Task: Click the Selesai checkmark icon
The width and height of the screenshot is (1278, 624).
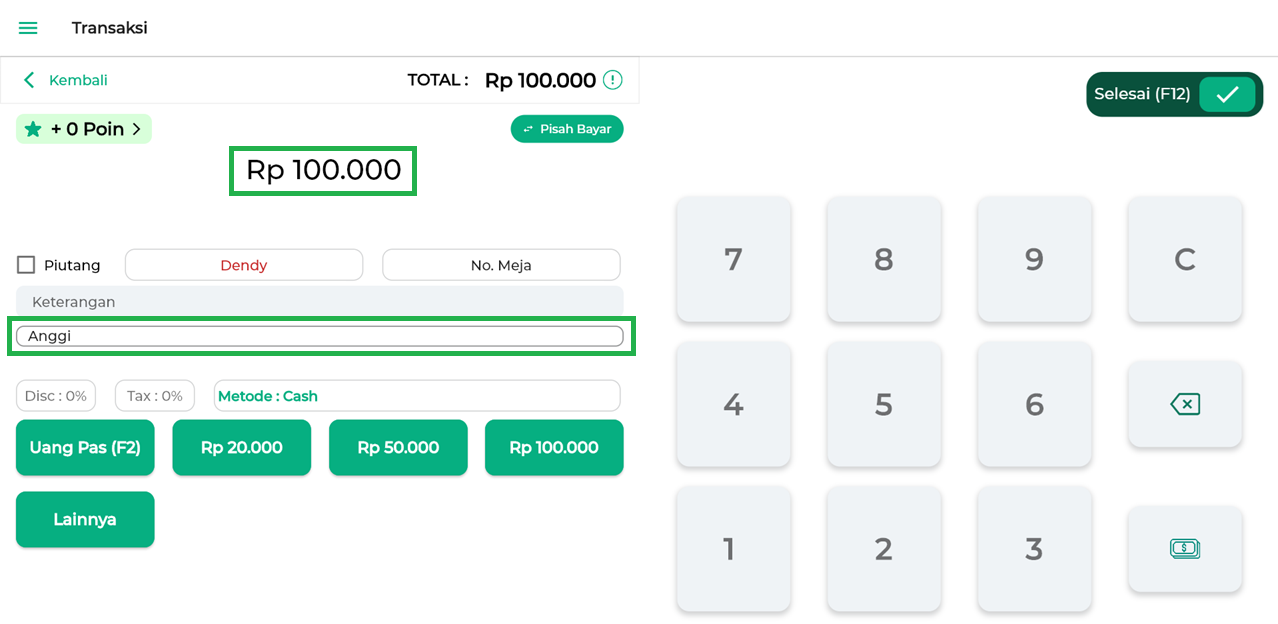Action: pyautogui.click(x=1227, y=94)
